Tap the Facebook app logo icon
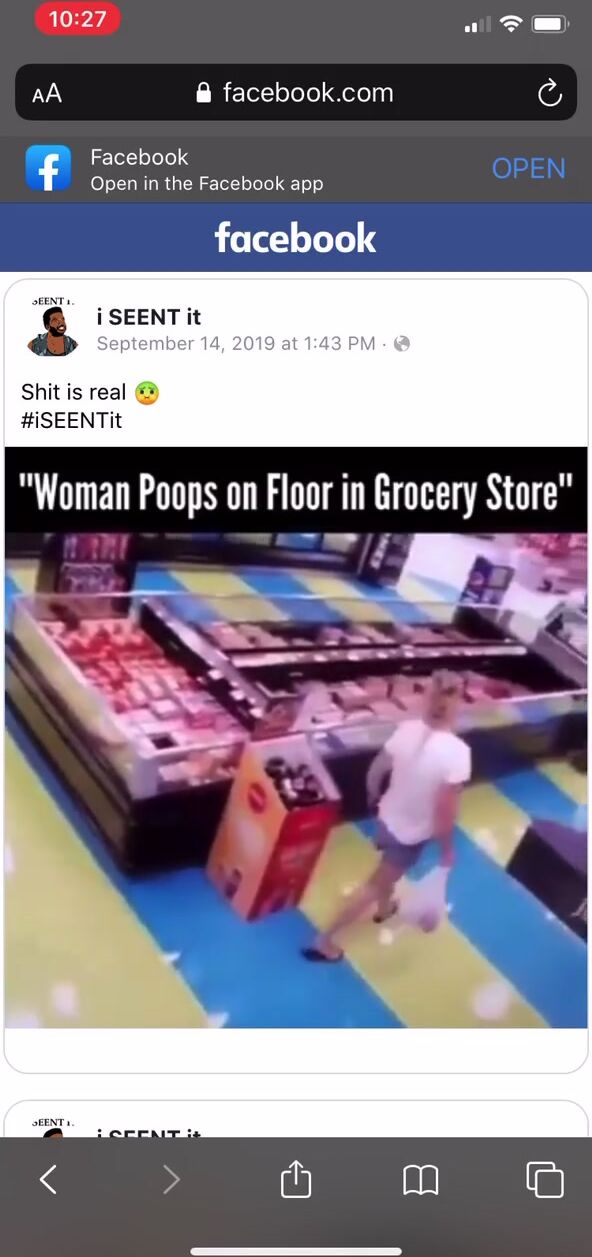Viewport: 592px width, 1257px height. tap(49, 168)
